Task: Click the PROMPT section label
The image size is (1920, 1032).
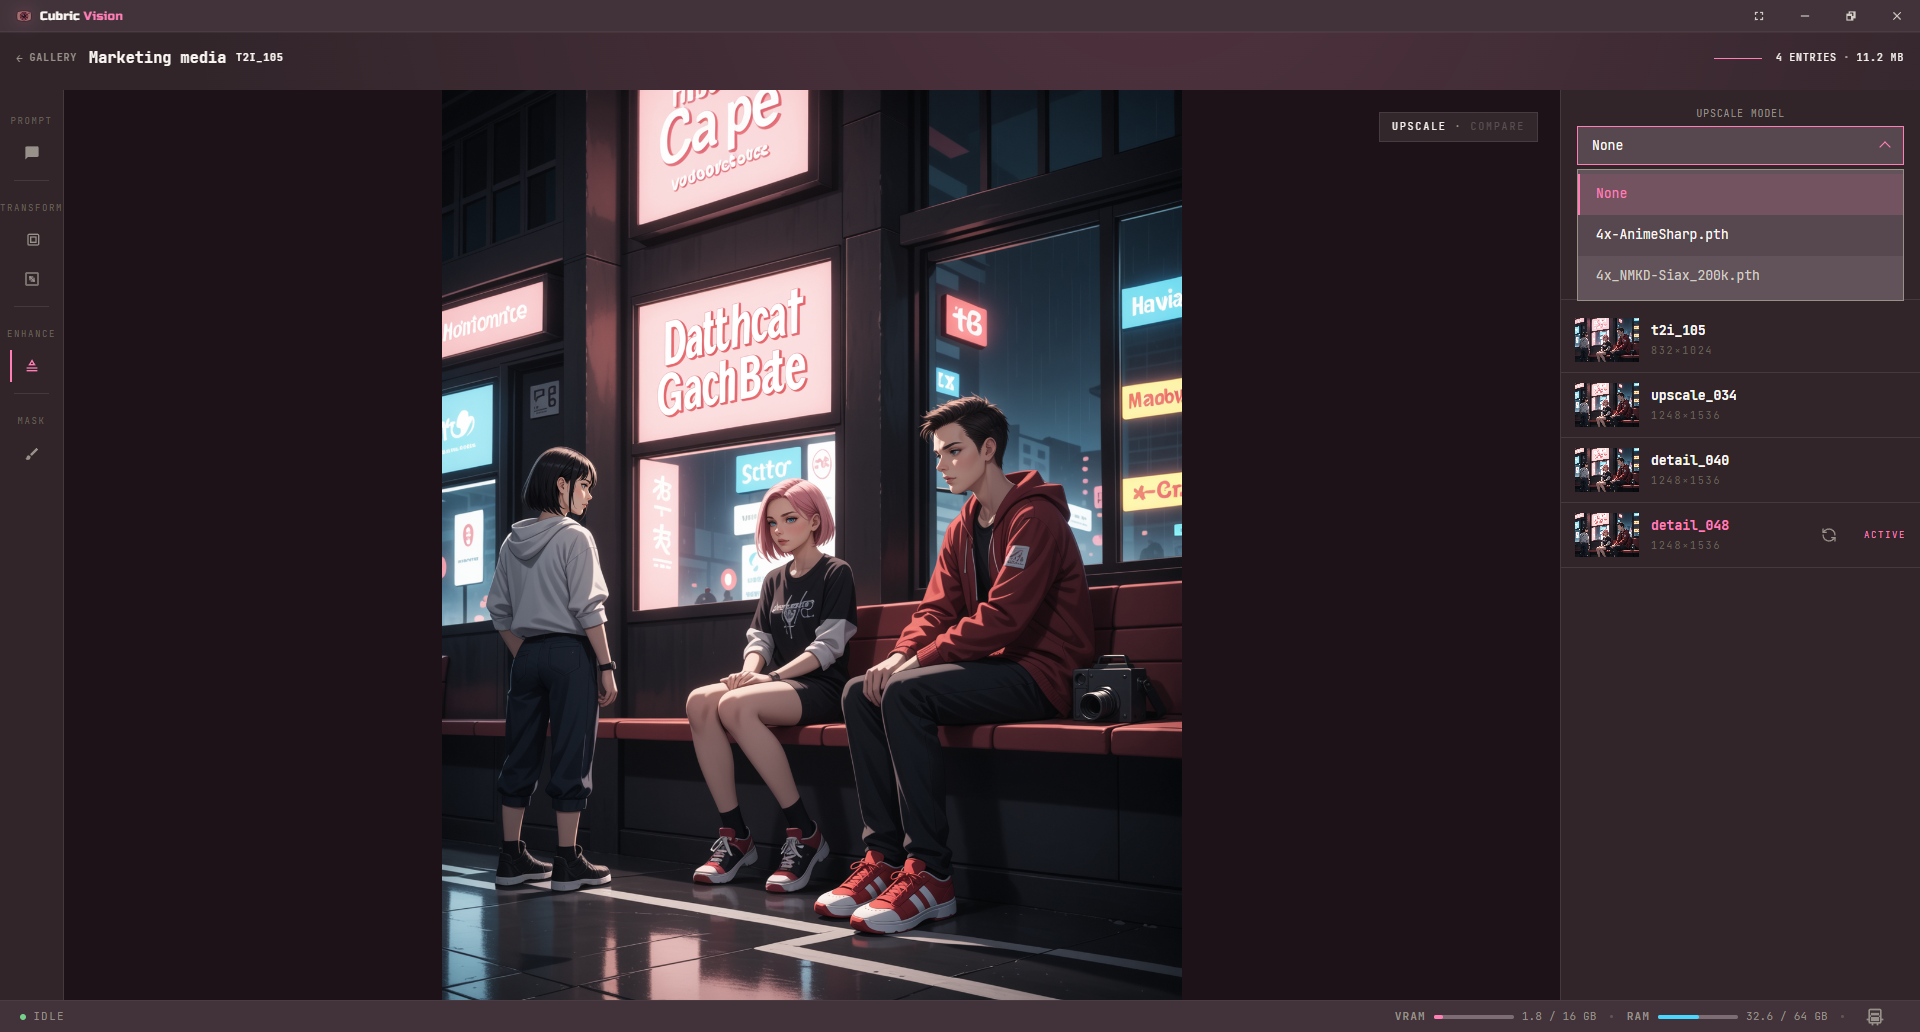Action: pyautogui.click(x=31, y=121)
